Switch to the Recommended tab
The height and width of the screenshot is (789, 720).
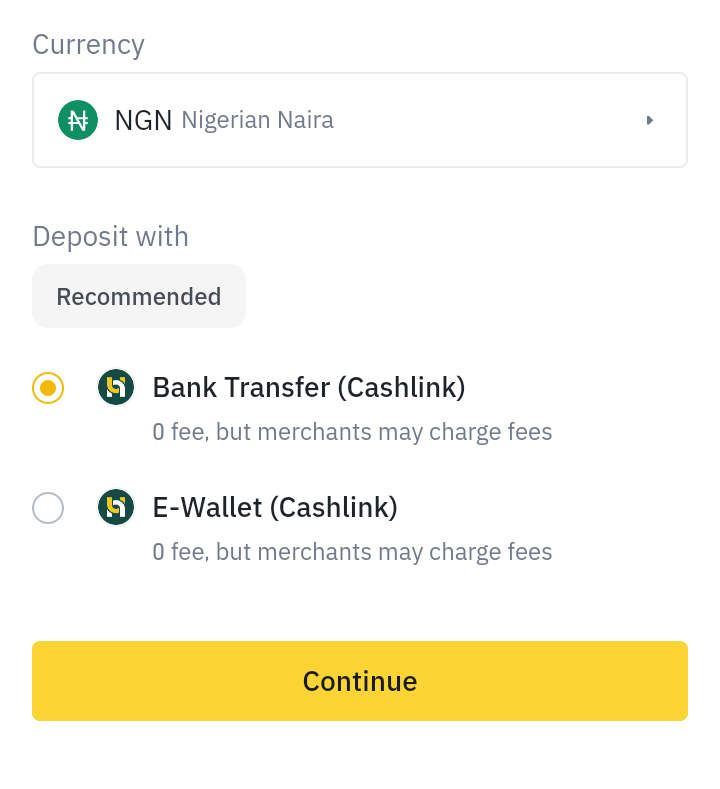pos(139,296)
